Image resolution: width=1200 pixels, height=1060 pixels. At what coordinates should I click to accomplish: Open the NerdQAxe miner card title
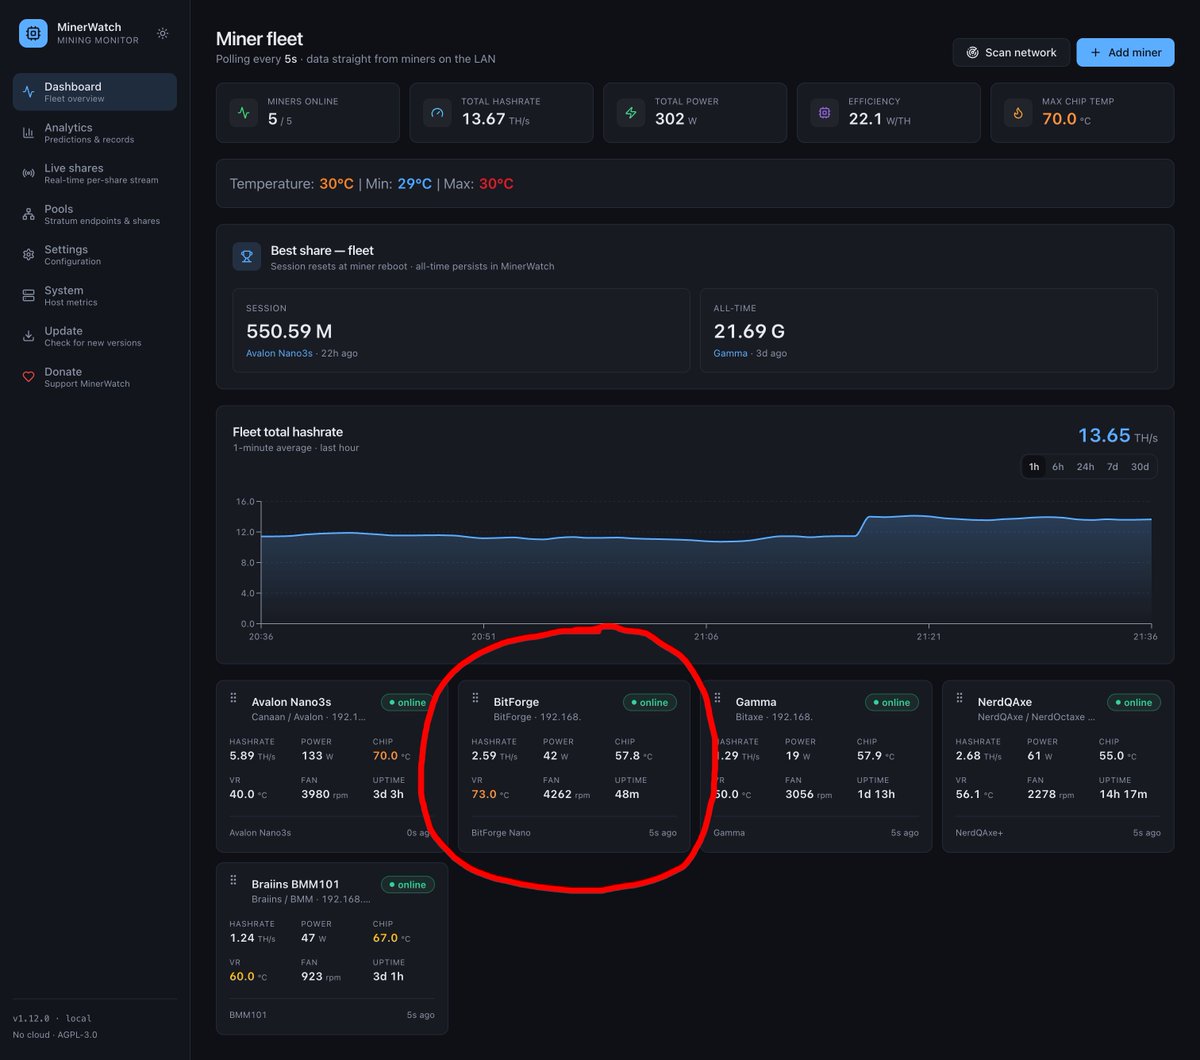(x=1005, y=702)
